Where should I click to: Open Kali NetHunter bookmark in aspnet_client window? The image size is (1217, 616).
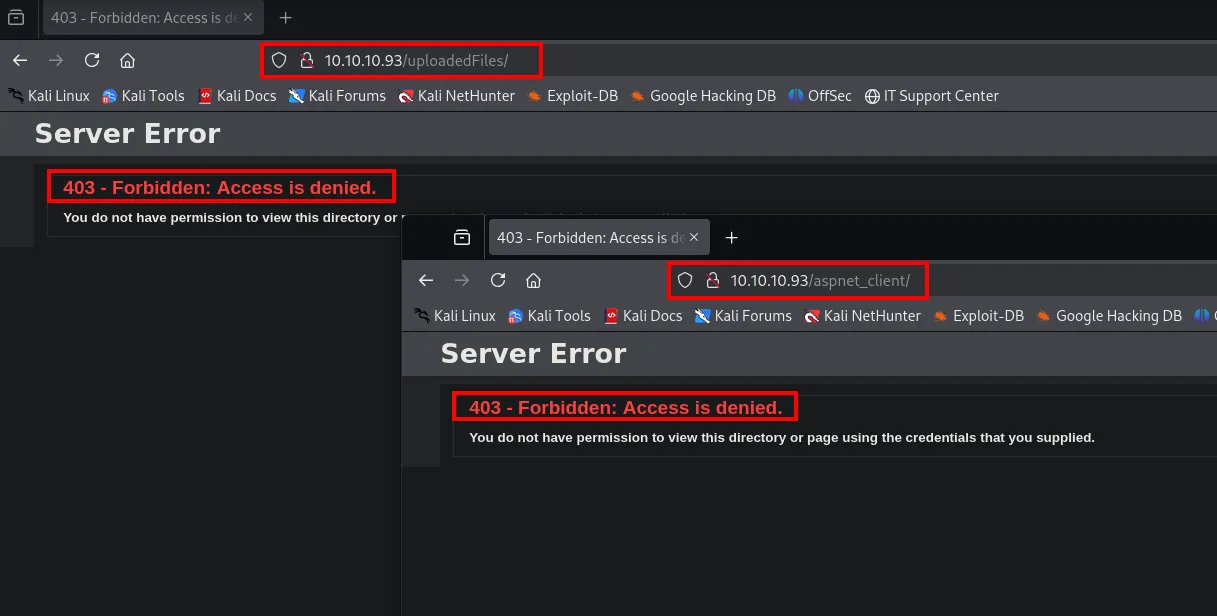point(862,316)
